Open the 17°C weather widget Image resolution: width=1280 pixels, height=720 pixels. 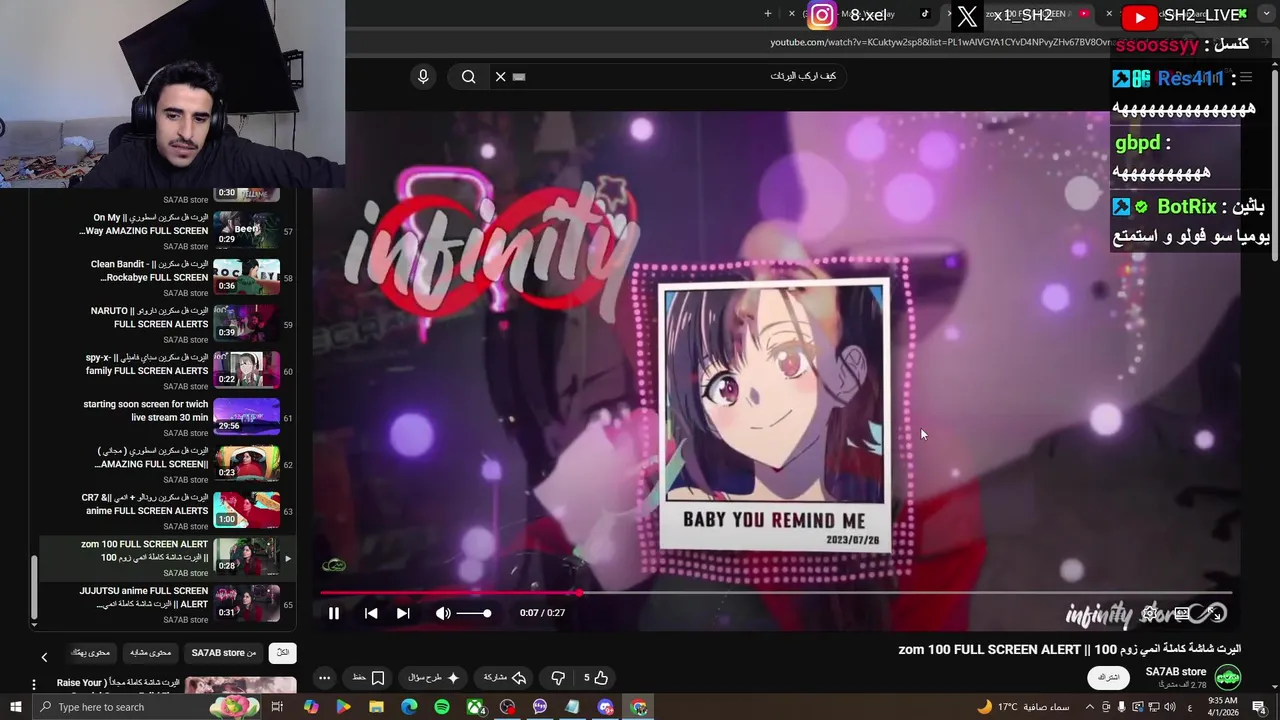click(1024, 707)
